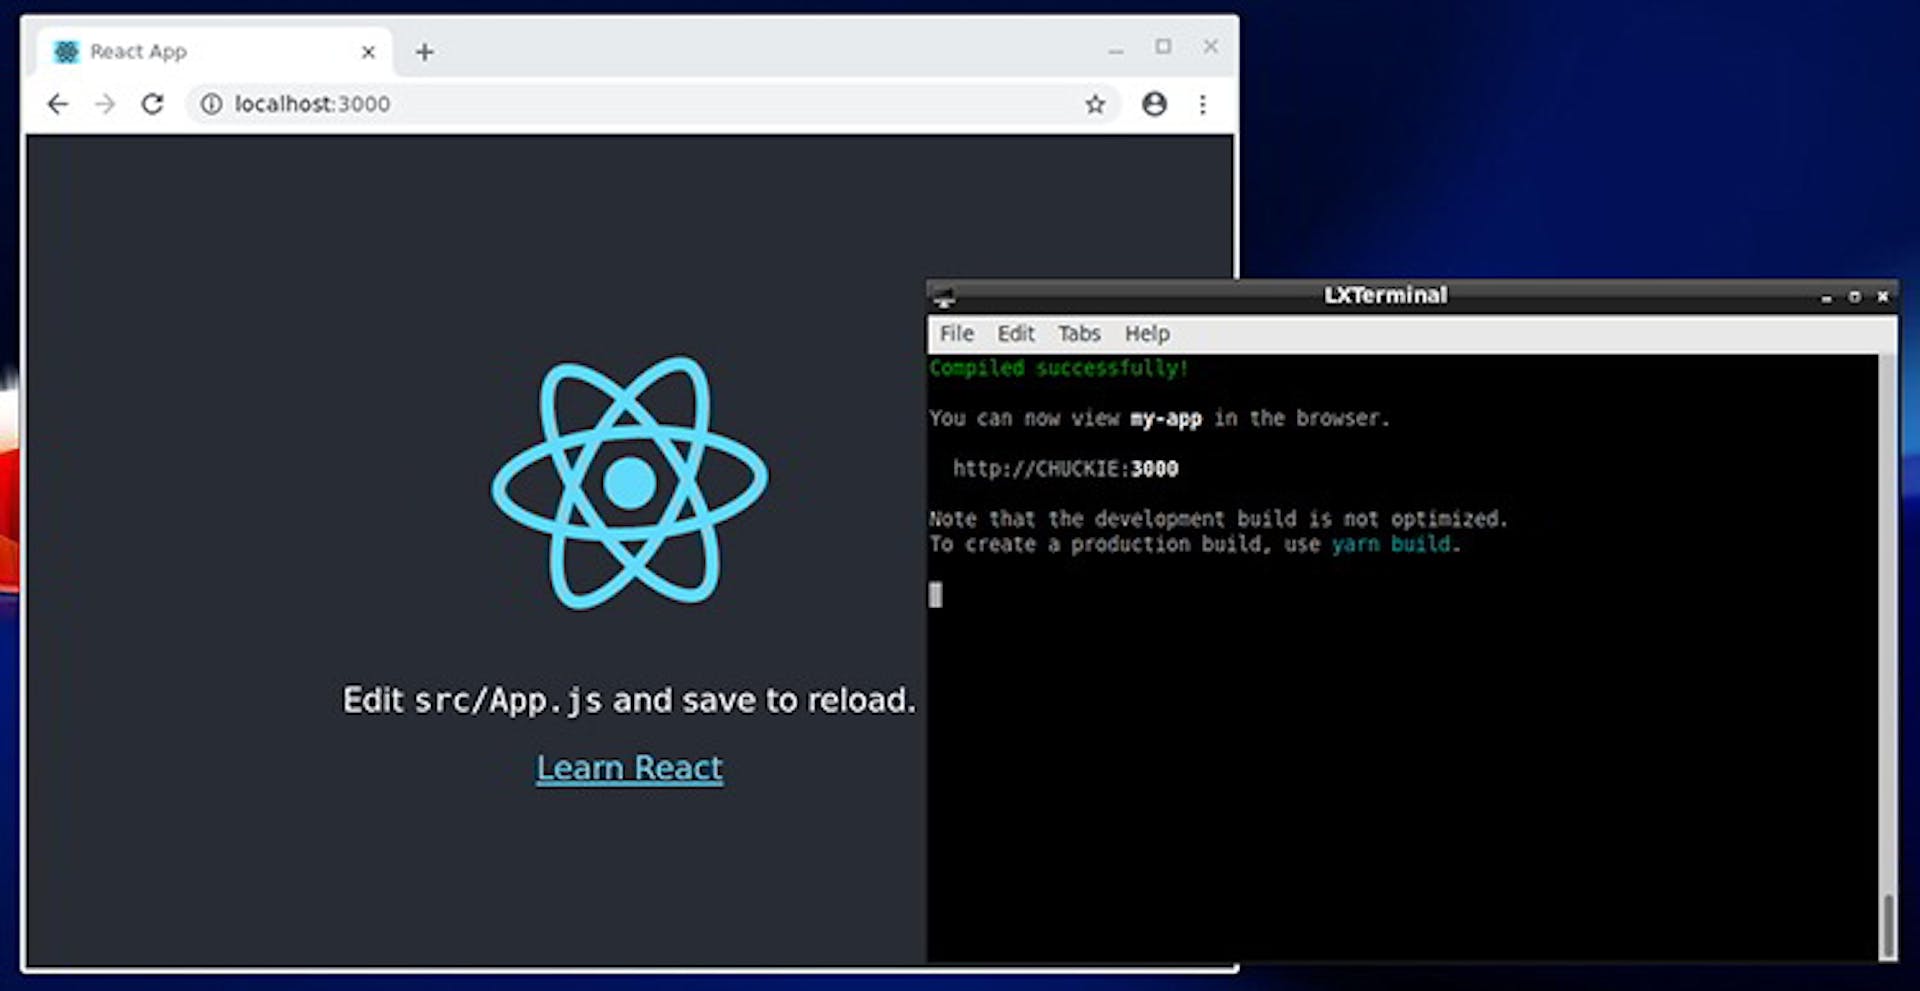Click the LXTerminal vertical scrollbar thumb
Image resolution: width=1920 pixels, height=991 pixels.
pyautogui.click(x=1888, y=926)
